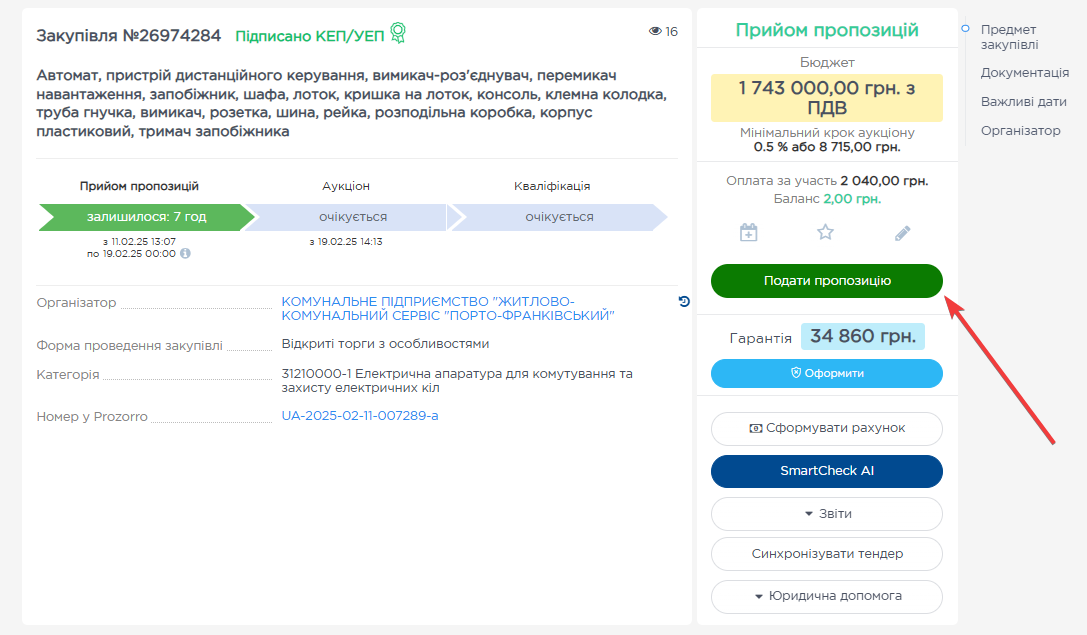
Task: Add tender to favorites with star icon
Action: (x=825, y=233)
